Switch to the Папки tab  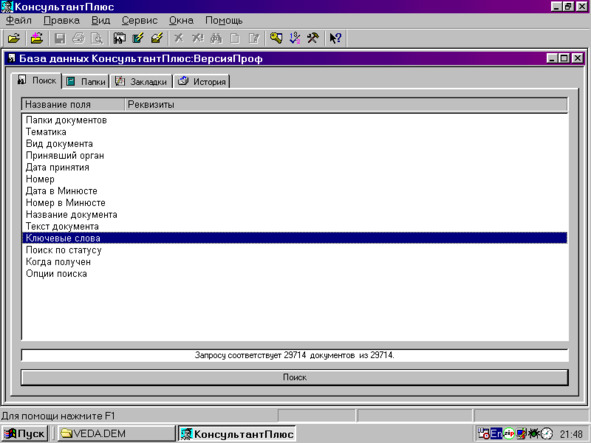click(86, 81)
